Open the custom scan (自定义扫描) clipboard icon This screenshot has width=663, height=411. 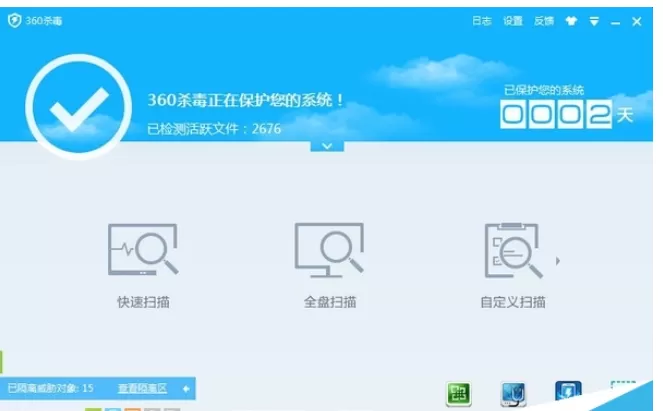click(513, 250)
